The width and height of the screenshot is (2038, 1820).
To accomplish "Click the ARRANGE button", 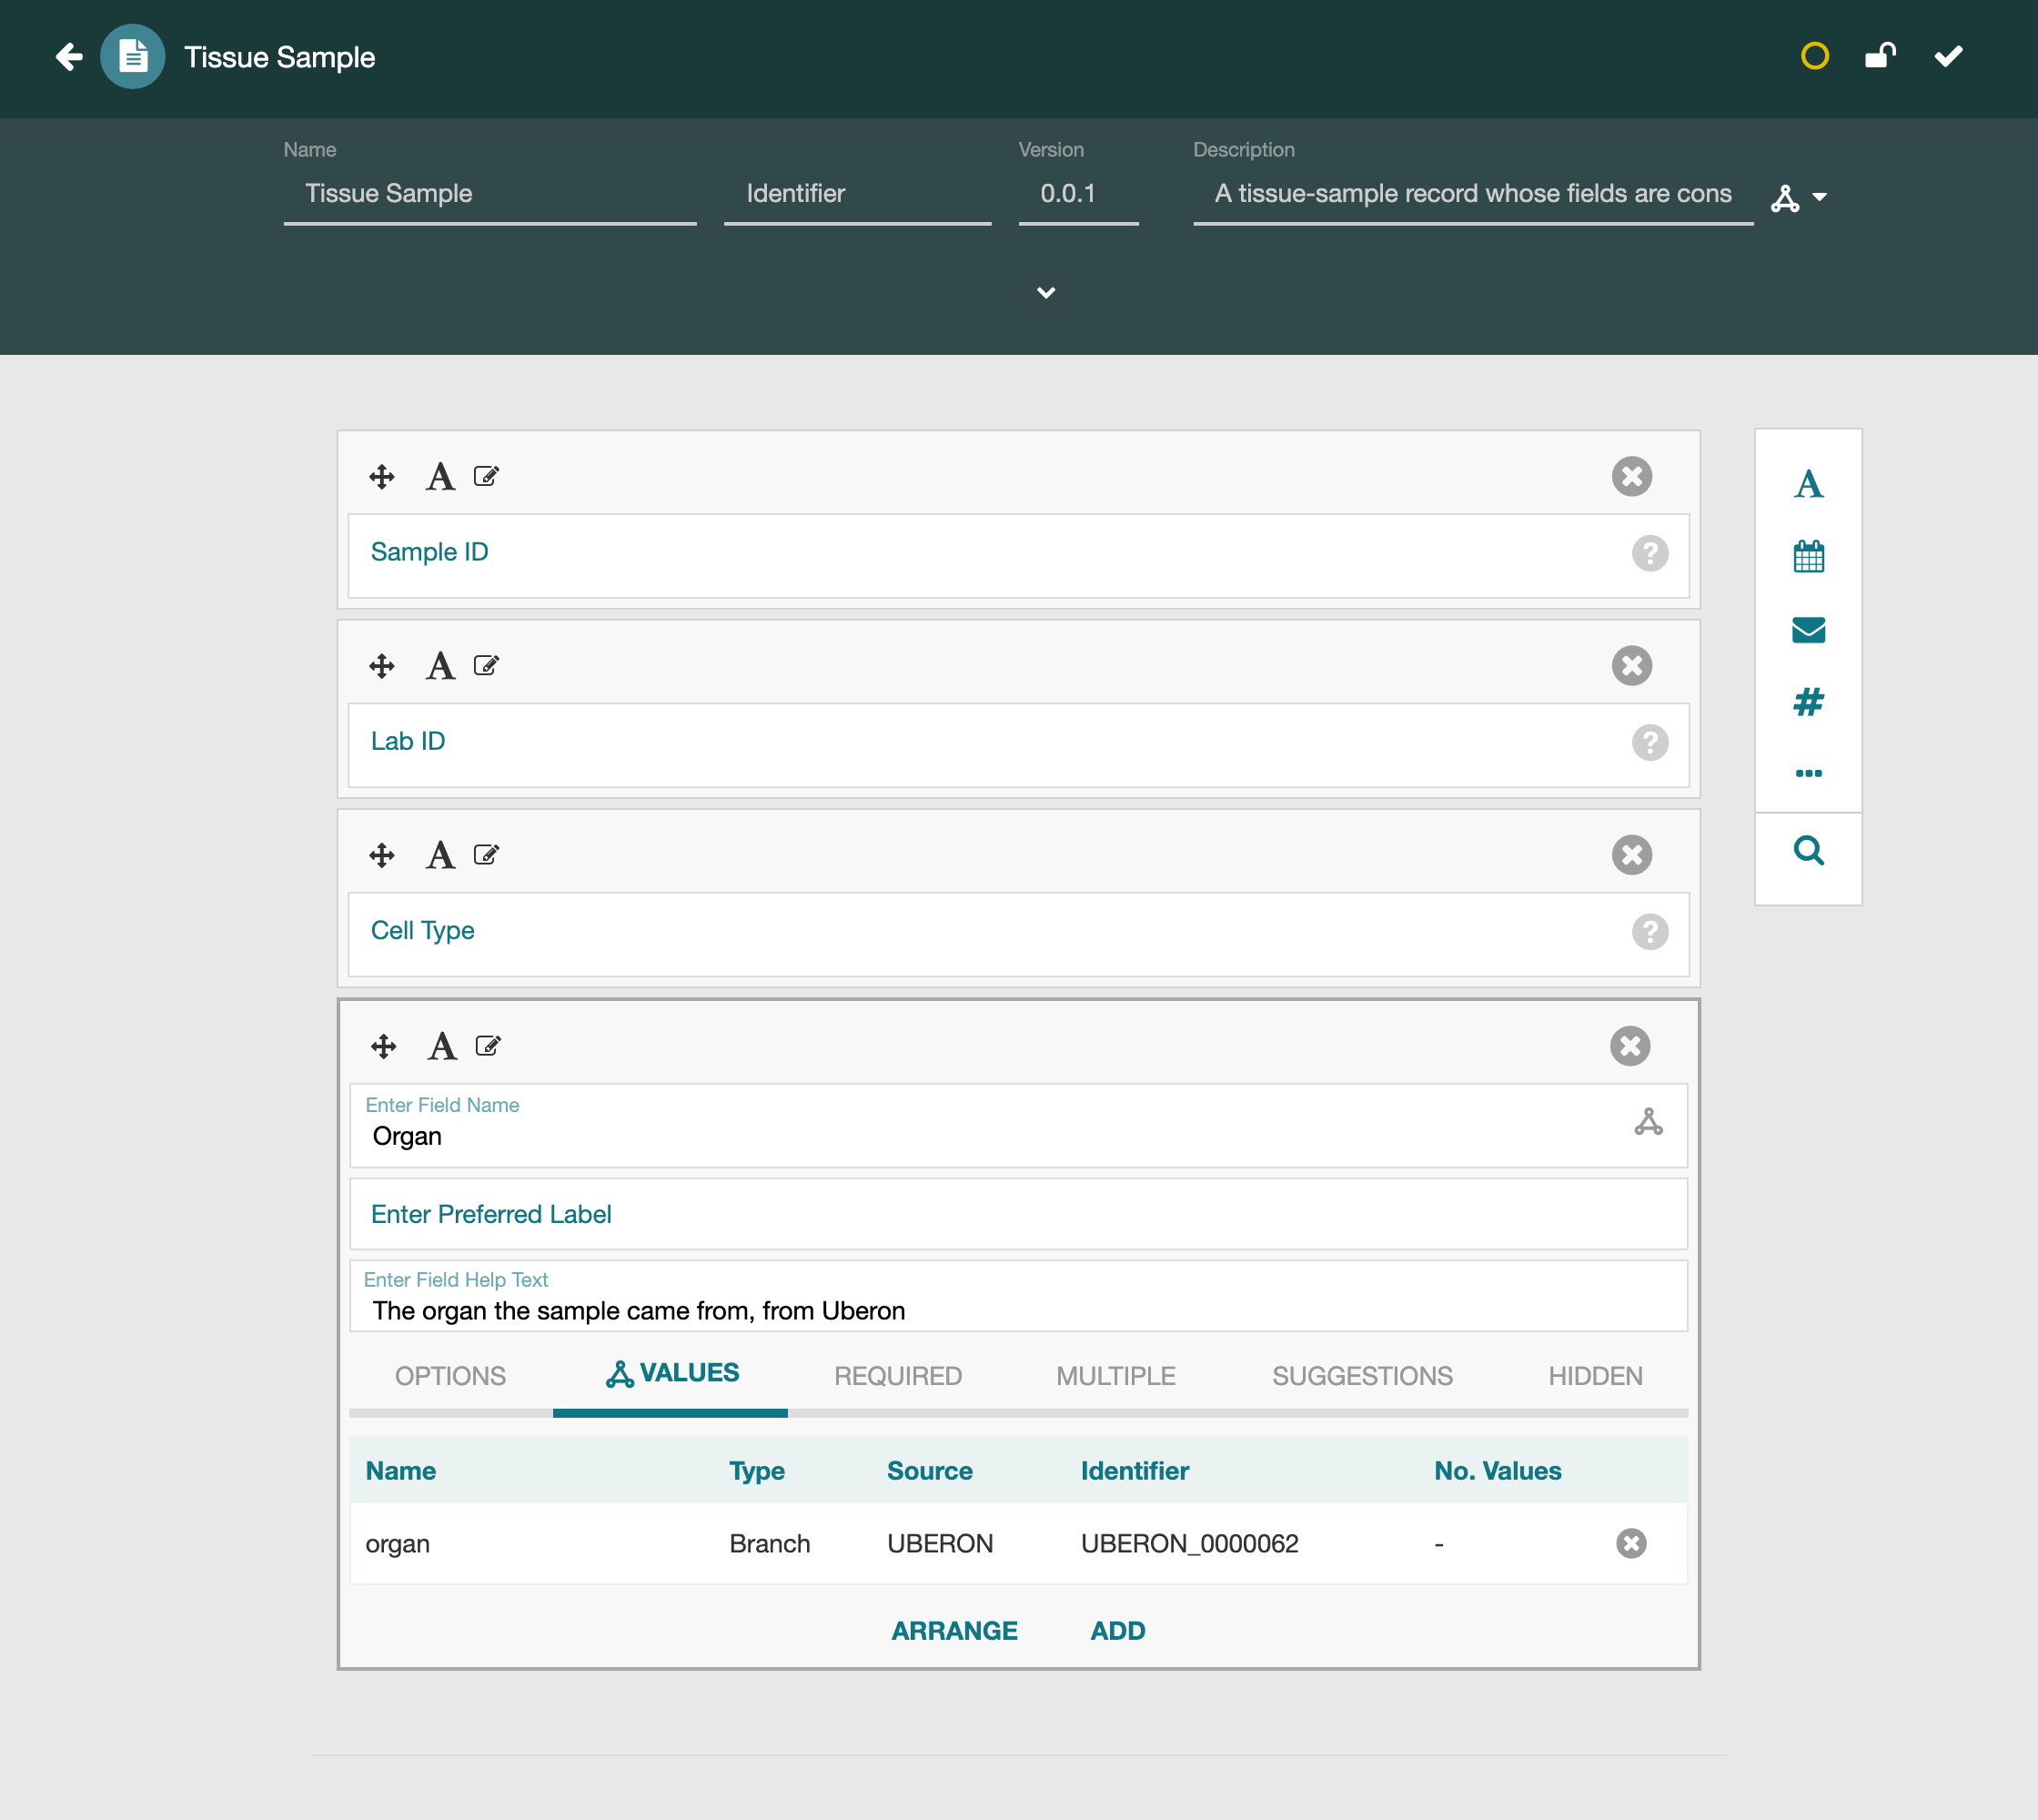I will pos(954,1631).
